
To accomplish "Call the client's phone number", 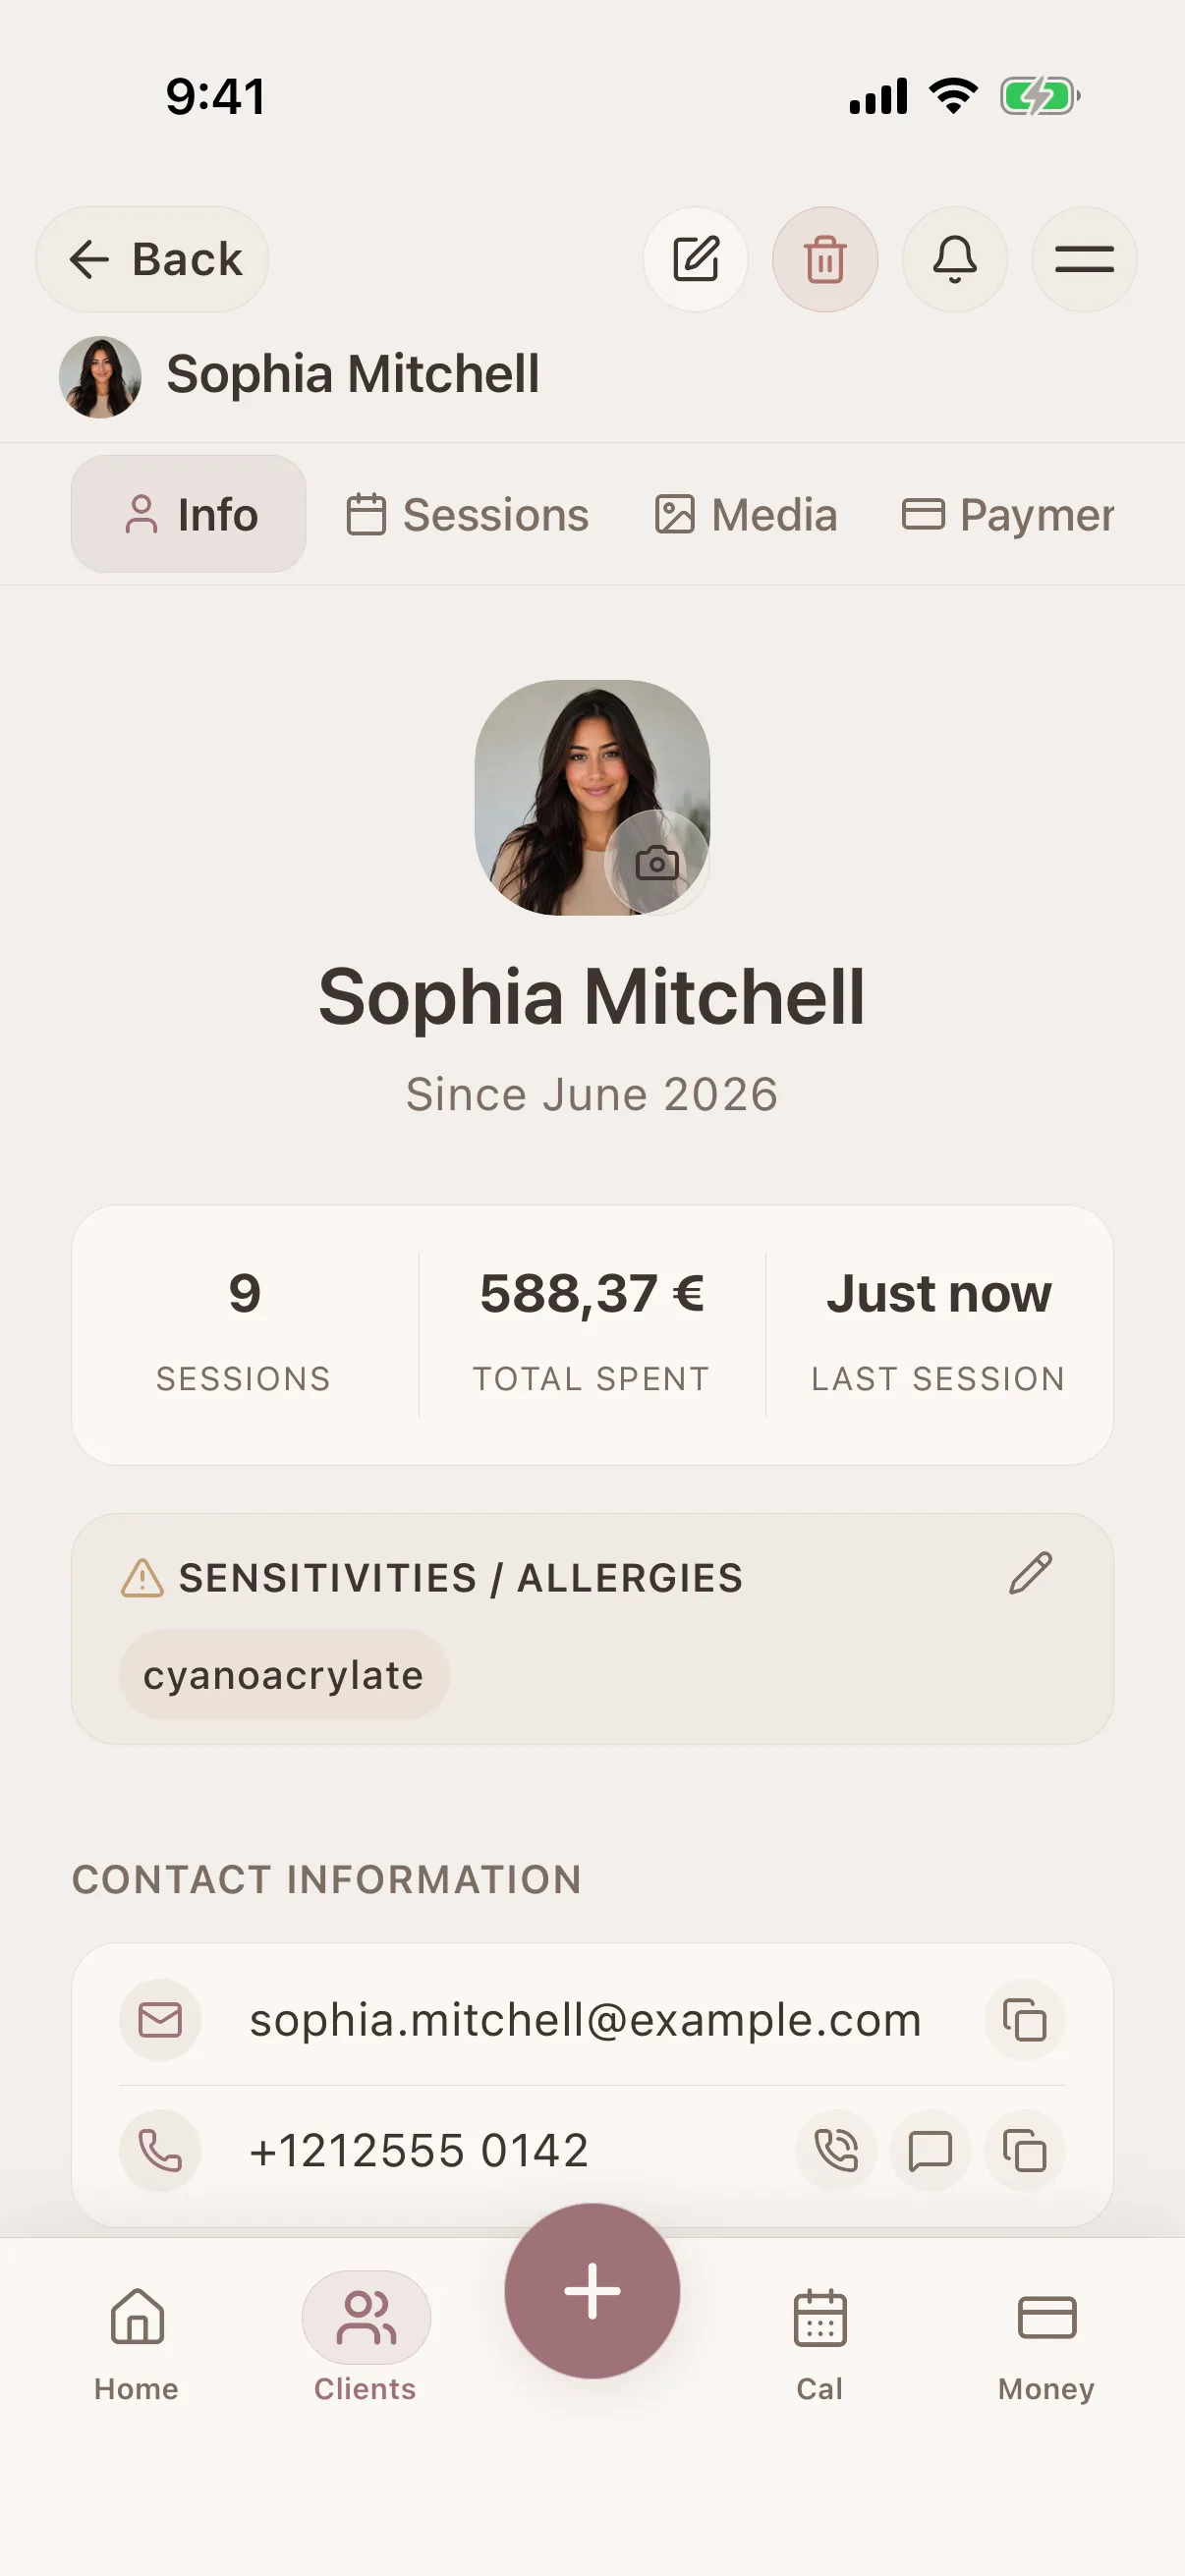I will click(836, 2149).
